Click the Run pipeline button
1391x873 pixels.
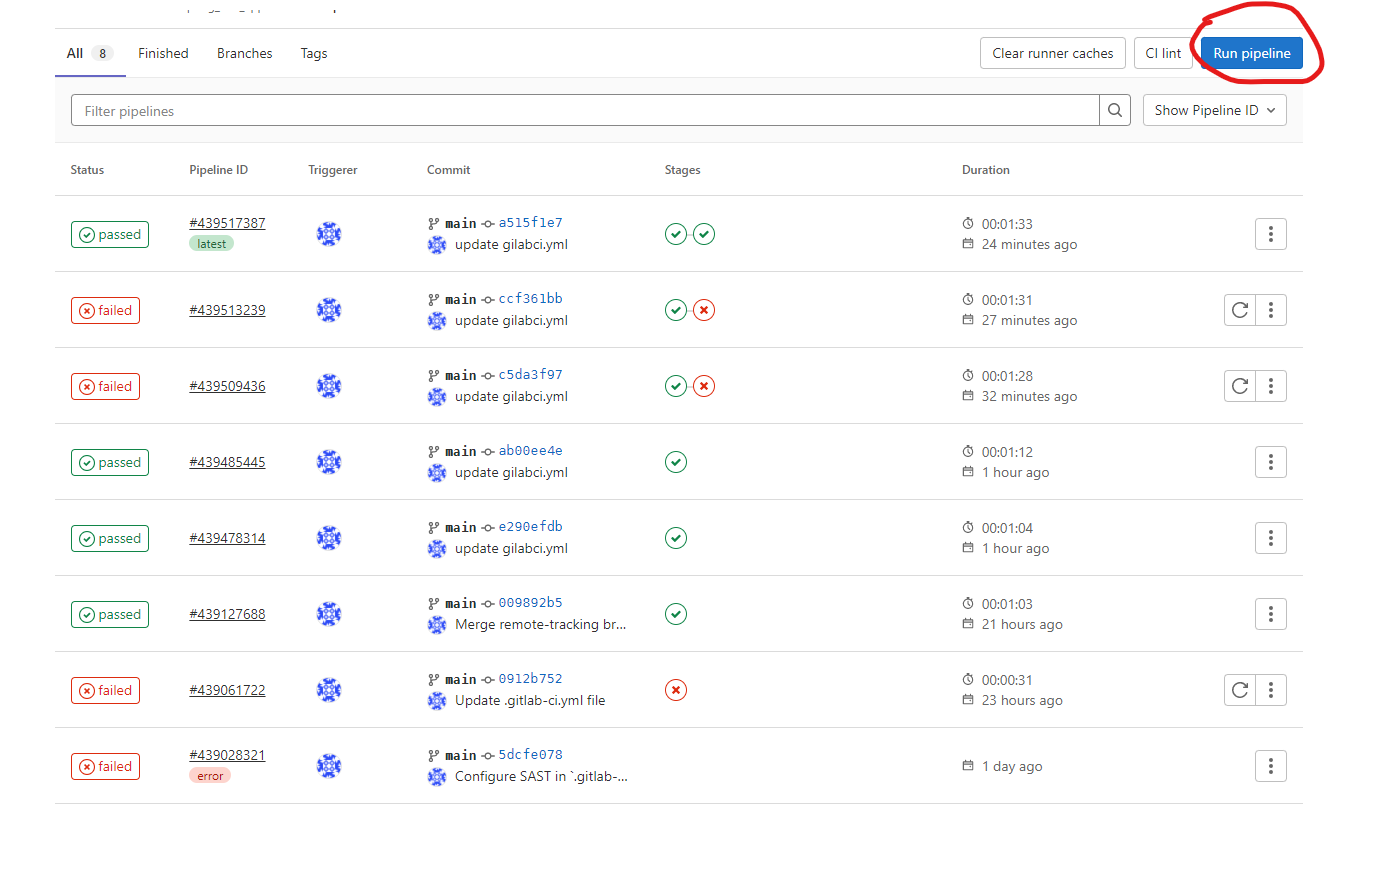coord(1251,52)
